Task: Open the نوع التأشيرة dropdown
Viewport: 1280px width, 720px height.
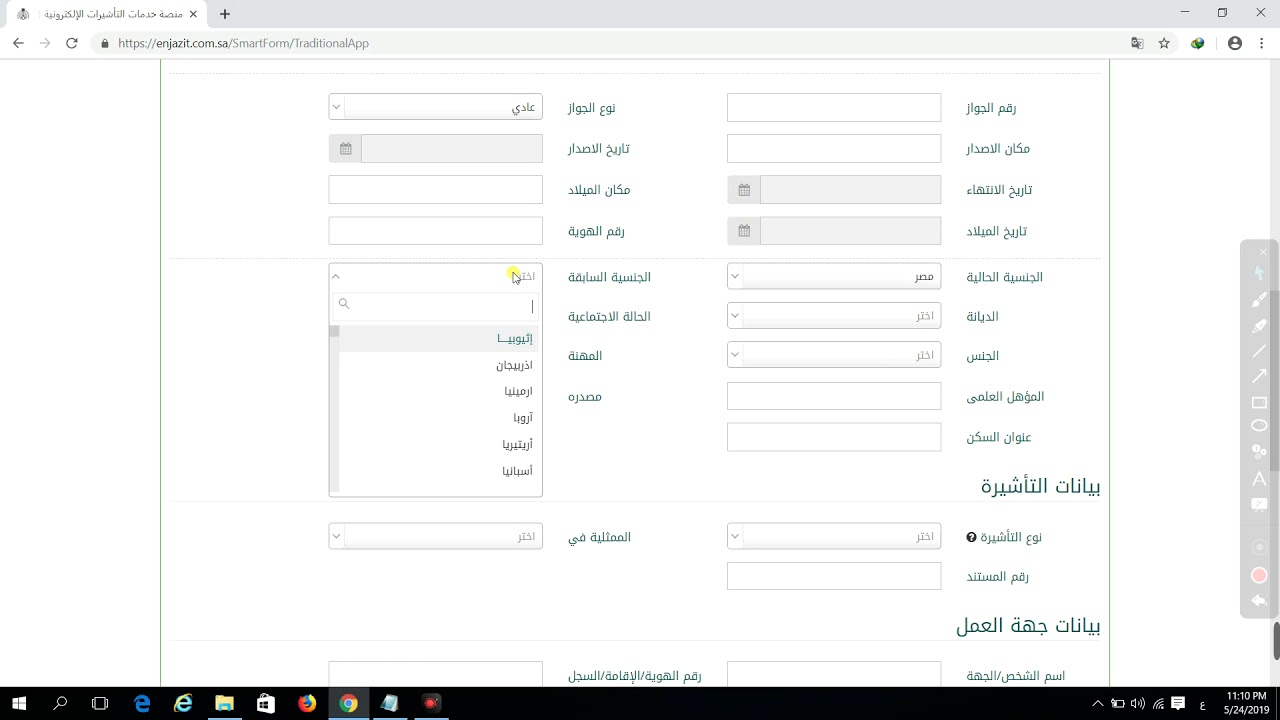Action: tap(834, 536)
